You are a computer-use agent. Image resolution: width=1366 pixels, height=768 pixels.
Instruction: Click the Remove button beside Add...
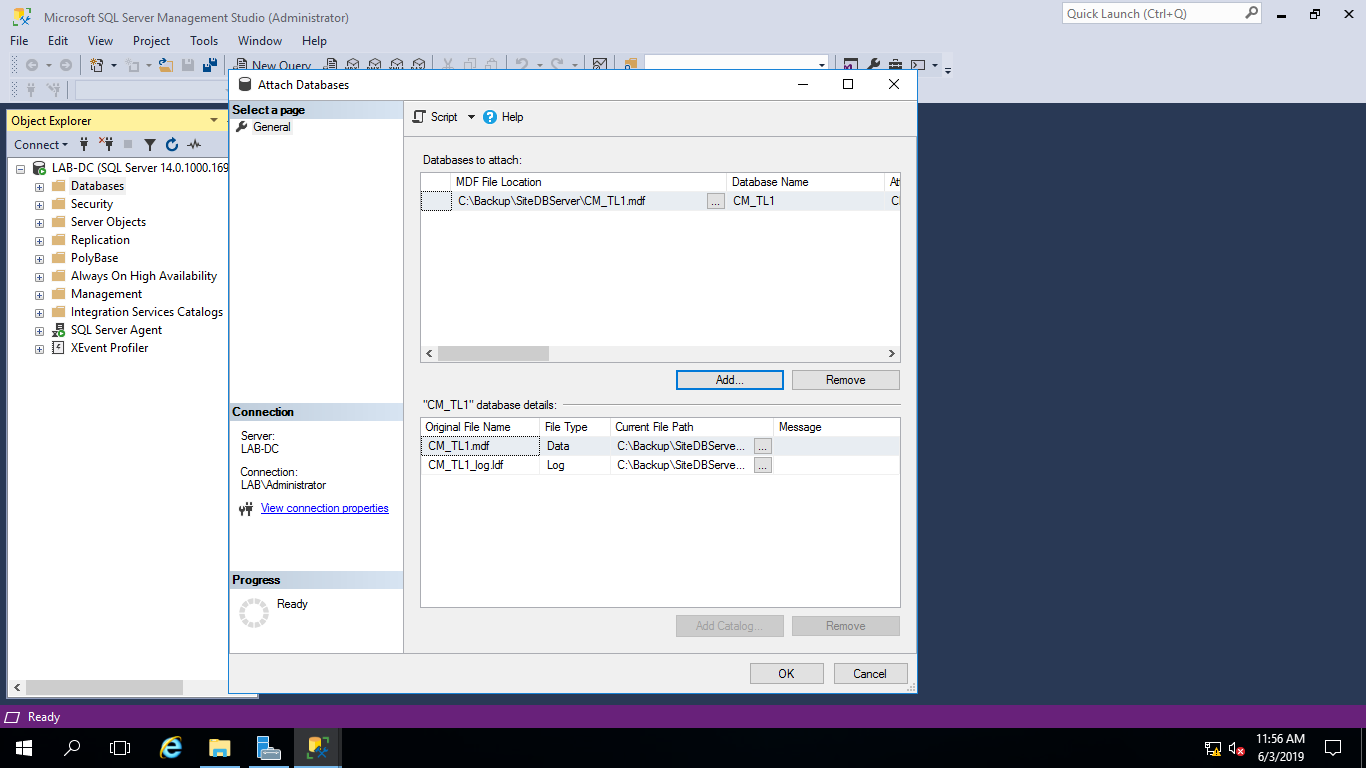(x=846, y=380)
